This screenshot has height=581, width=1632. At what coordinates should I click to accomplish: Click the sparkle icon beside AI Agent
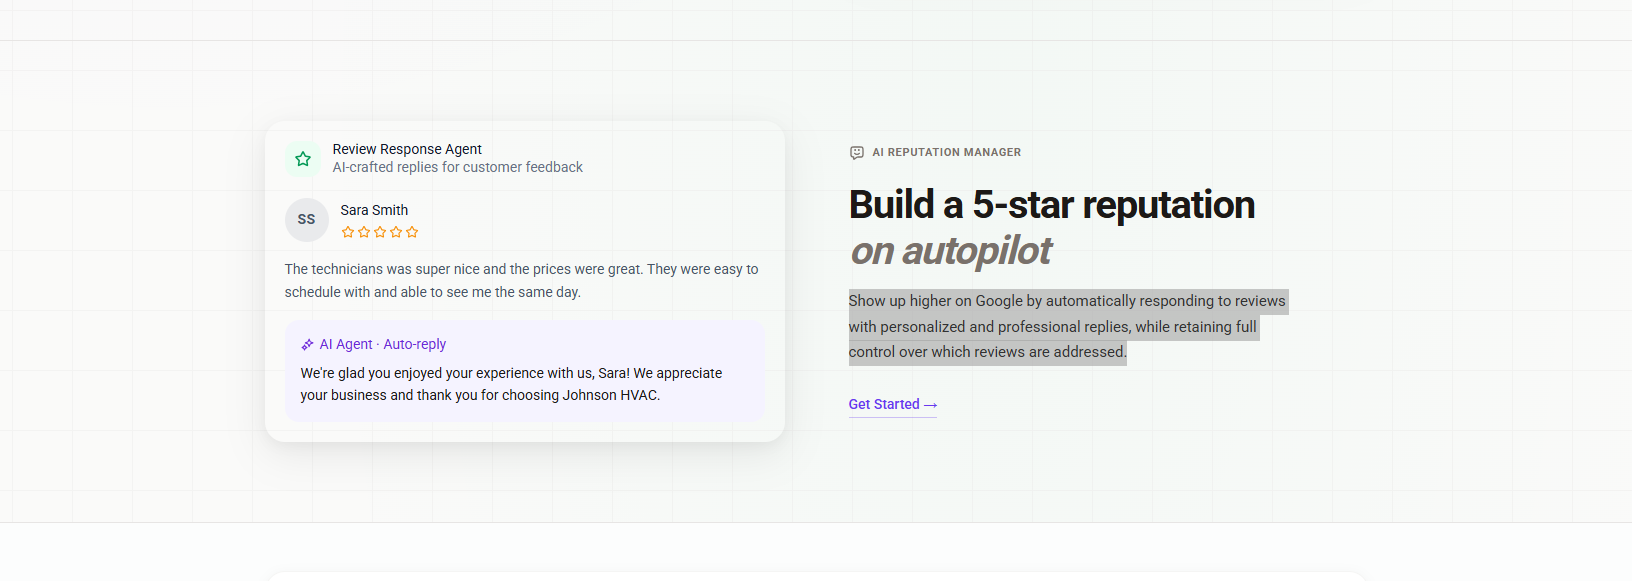tap(307, 345)
